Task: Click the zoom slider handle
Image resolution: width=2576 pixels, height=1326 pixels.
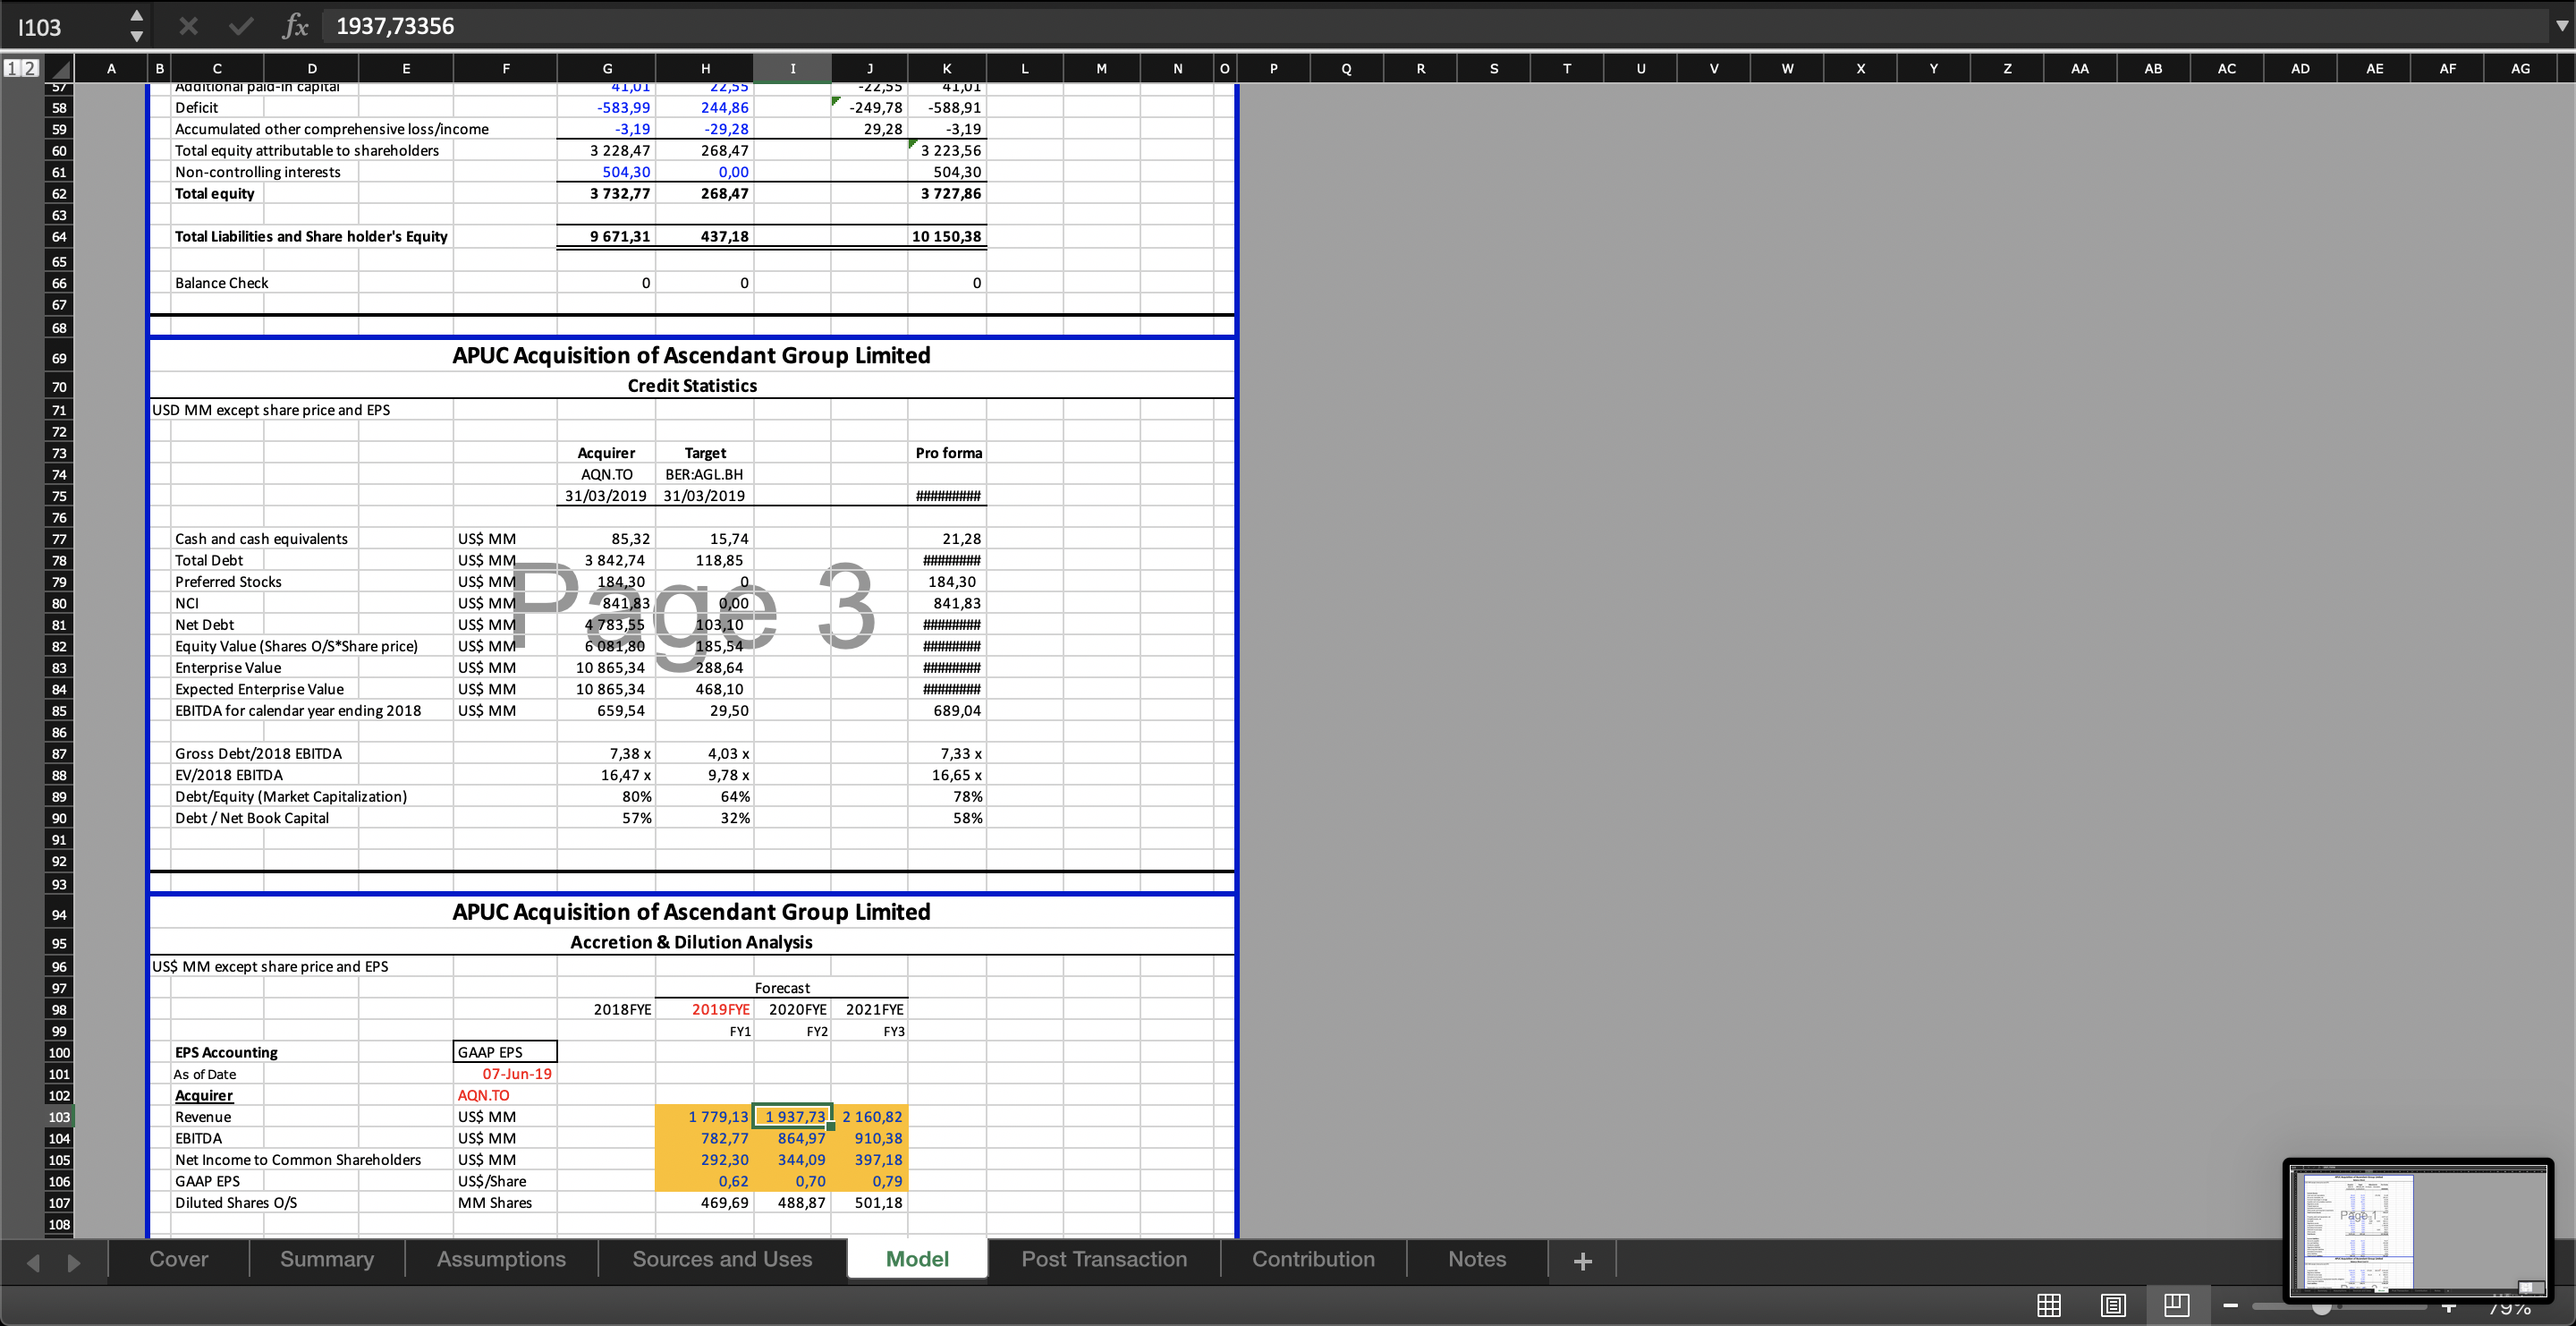Action: [x=2322, y=1308]
